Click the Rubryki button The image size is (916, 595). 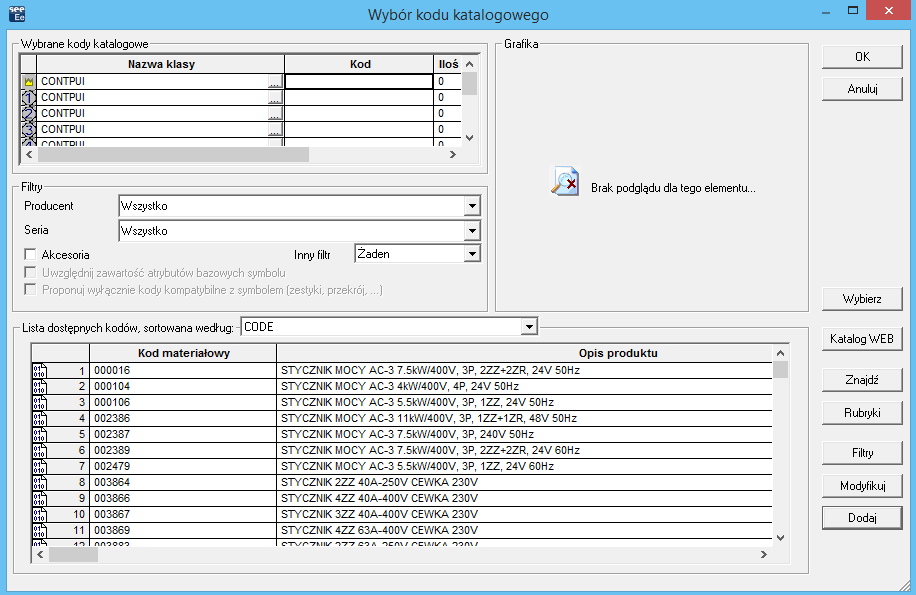[x=862, y=413]
